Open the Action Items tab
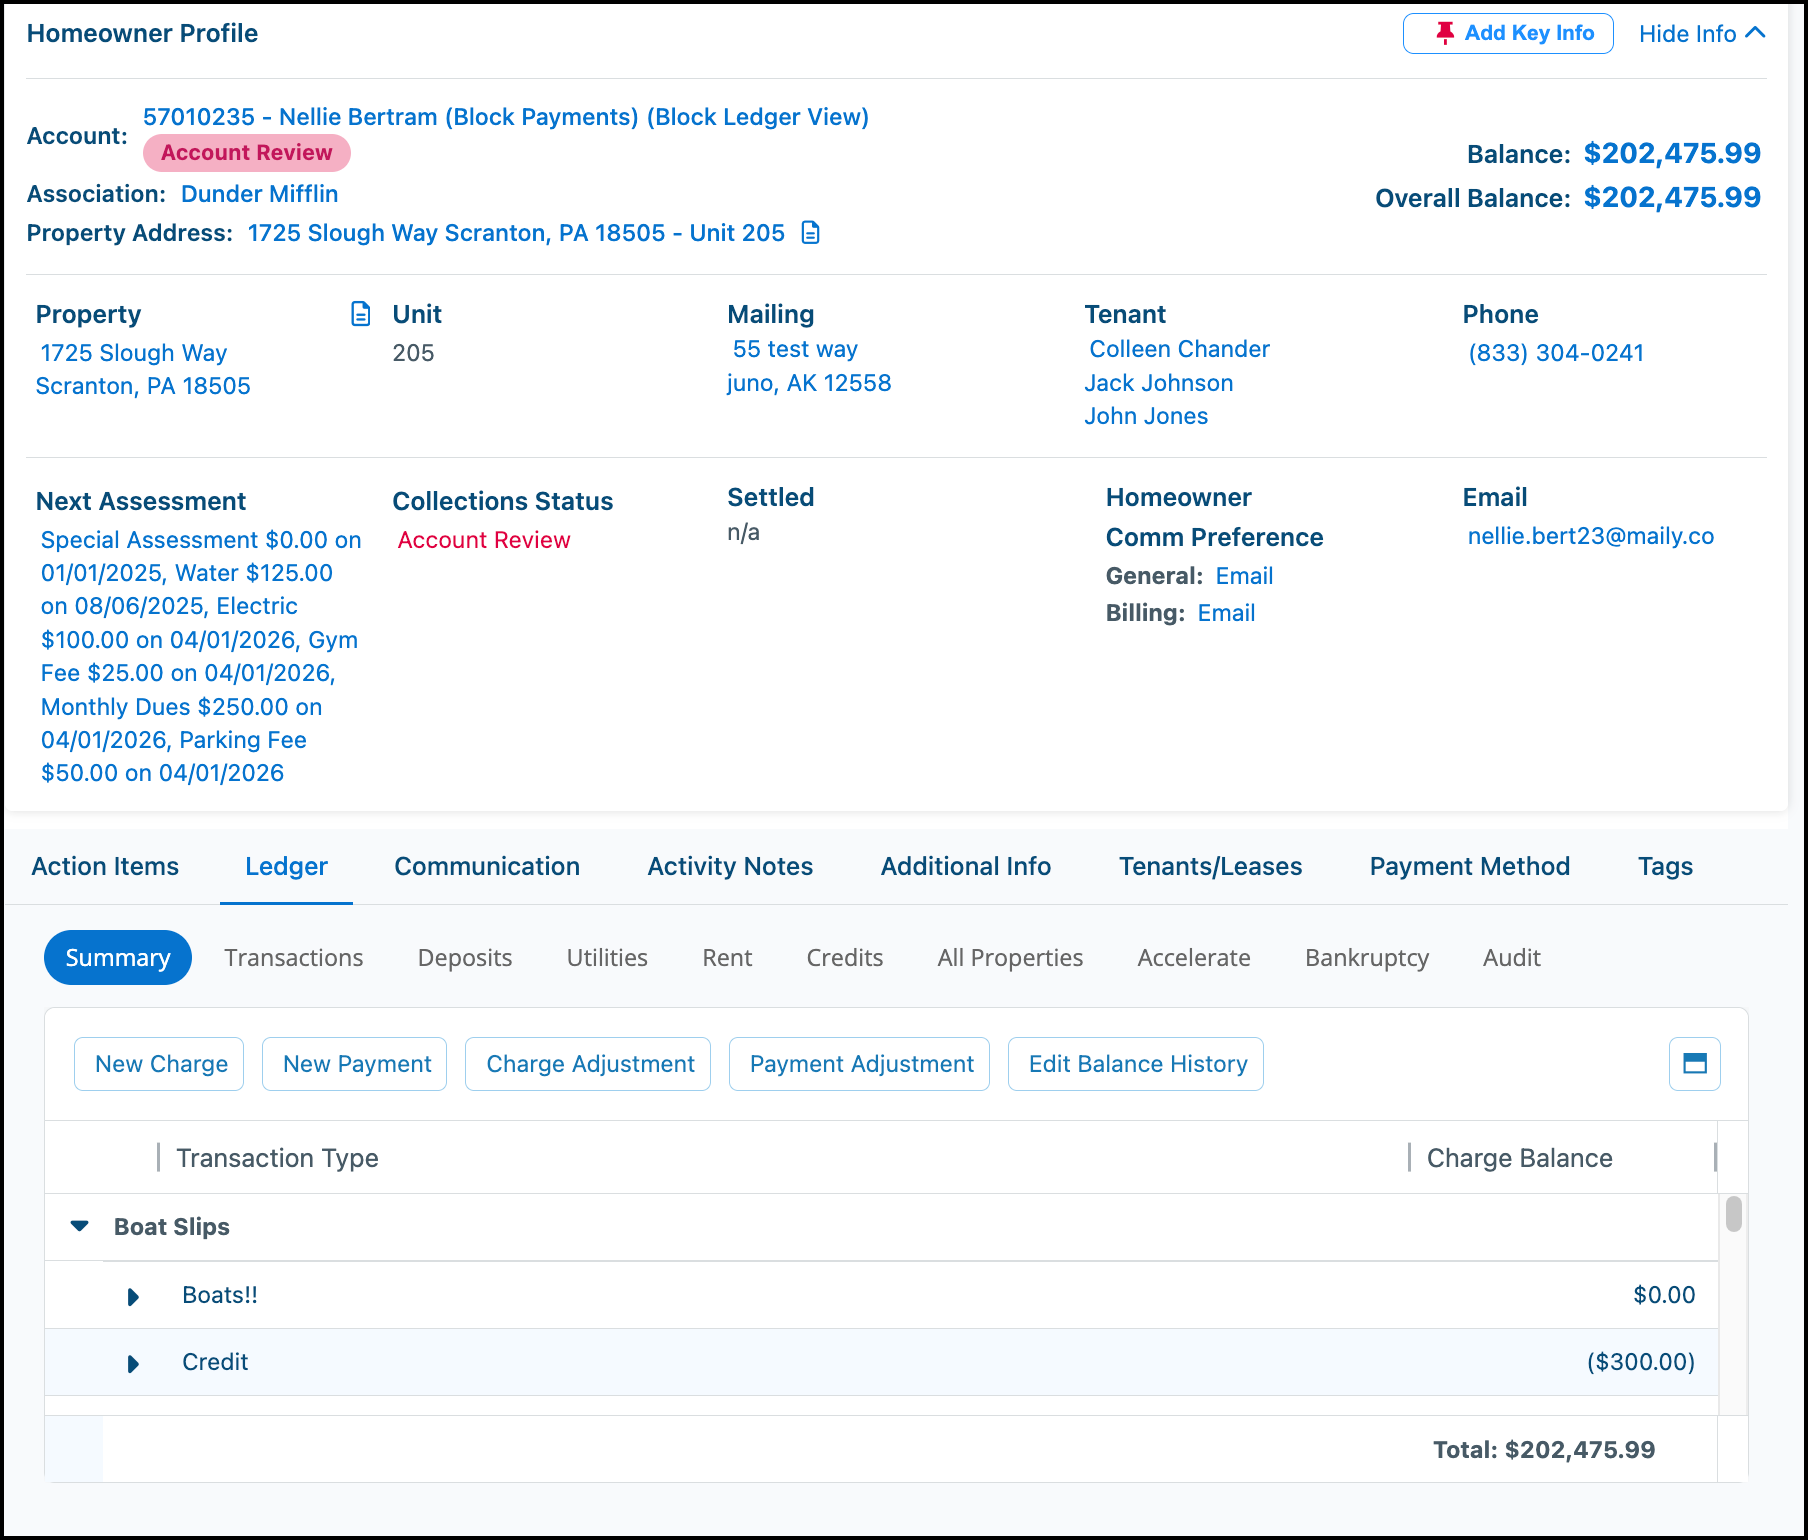The height and width of the screenshot is (1540, 1808). click(x=105, y=866)
